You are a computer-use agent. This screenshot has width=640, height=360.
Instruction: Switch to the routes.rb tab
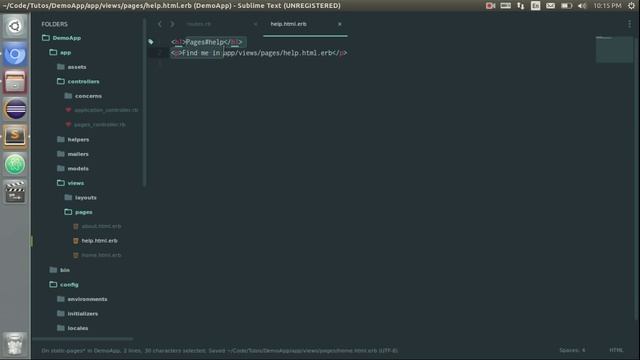[199, 24]
